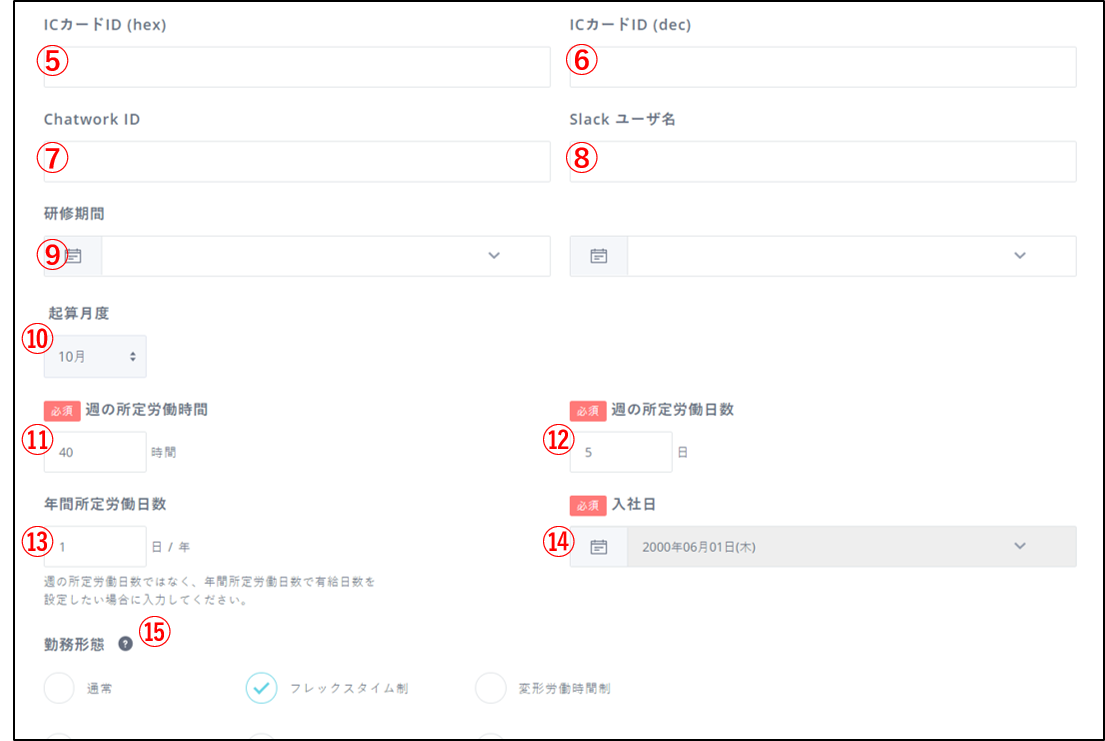Click the フレックスタイム制 label text
This screenshot has width=1105, height=741.
pos(348,689)
